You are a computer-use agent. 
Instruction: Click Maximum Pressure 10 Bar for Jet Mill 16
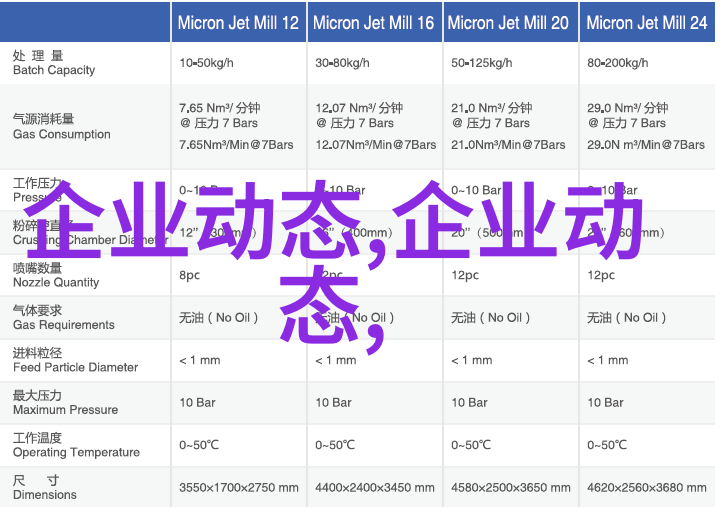click(333, 402)
